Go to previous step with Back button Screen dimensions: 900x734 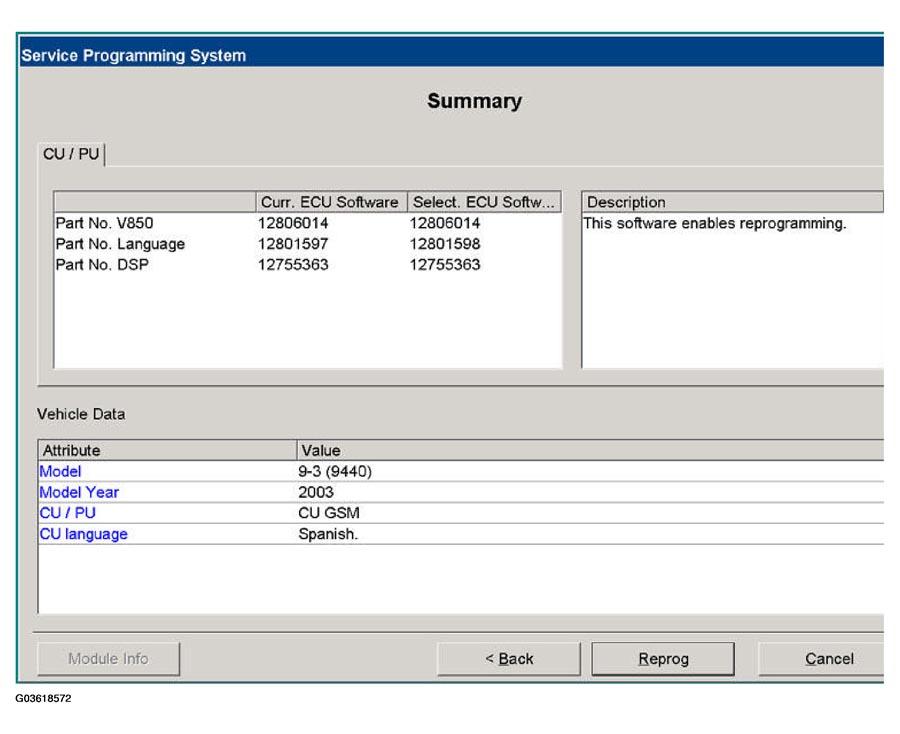click(509, 658)
